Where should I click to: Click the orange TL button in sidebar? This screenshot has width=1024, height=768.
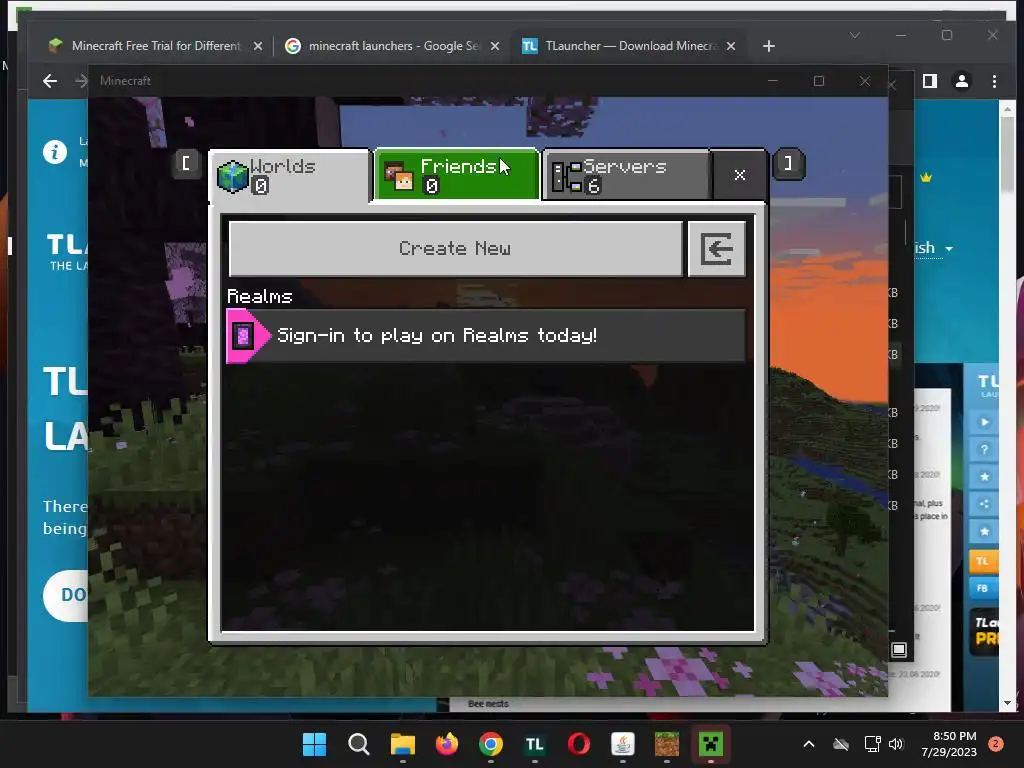point(983,562)
